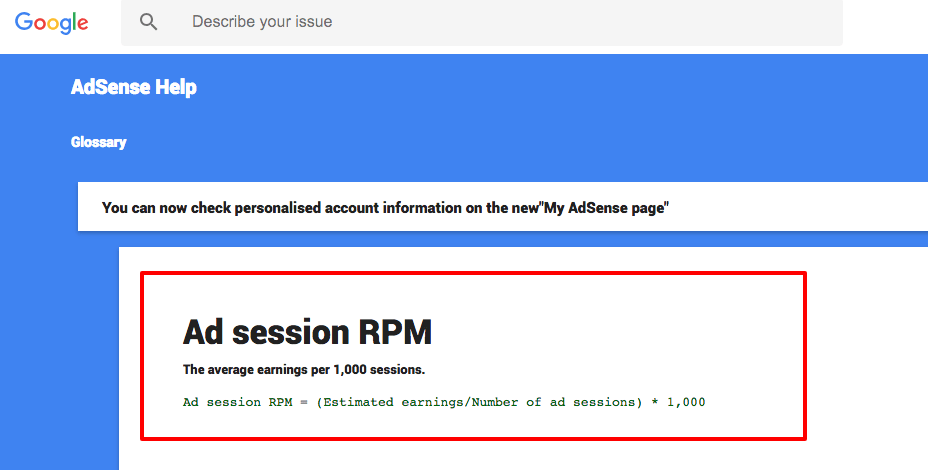Image resolution: width=928 pixels, height=470 pixels.
Task: Click the magnifying glass search icon
Action: point(149,22)
